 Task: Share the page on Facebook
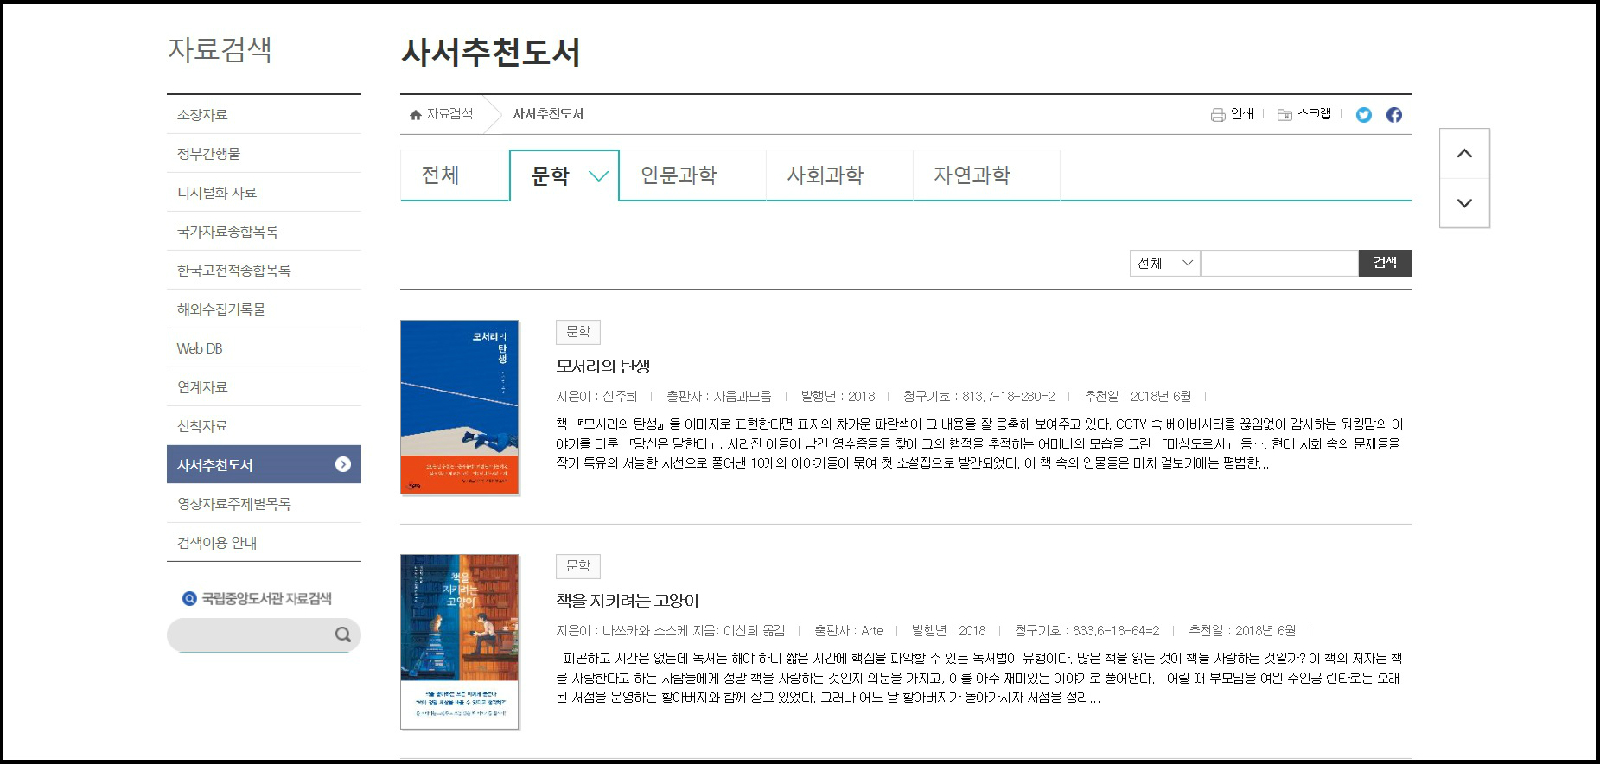point(1394,115)
